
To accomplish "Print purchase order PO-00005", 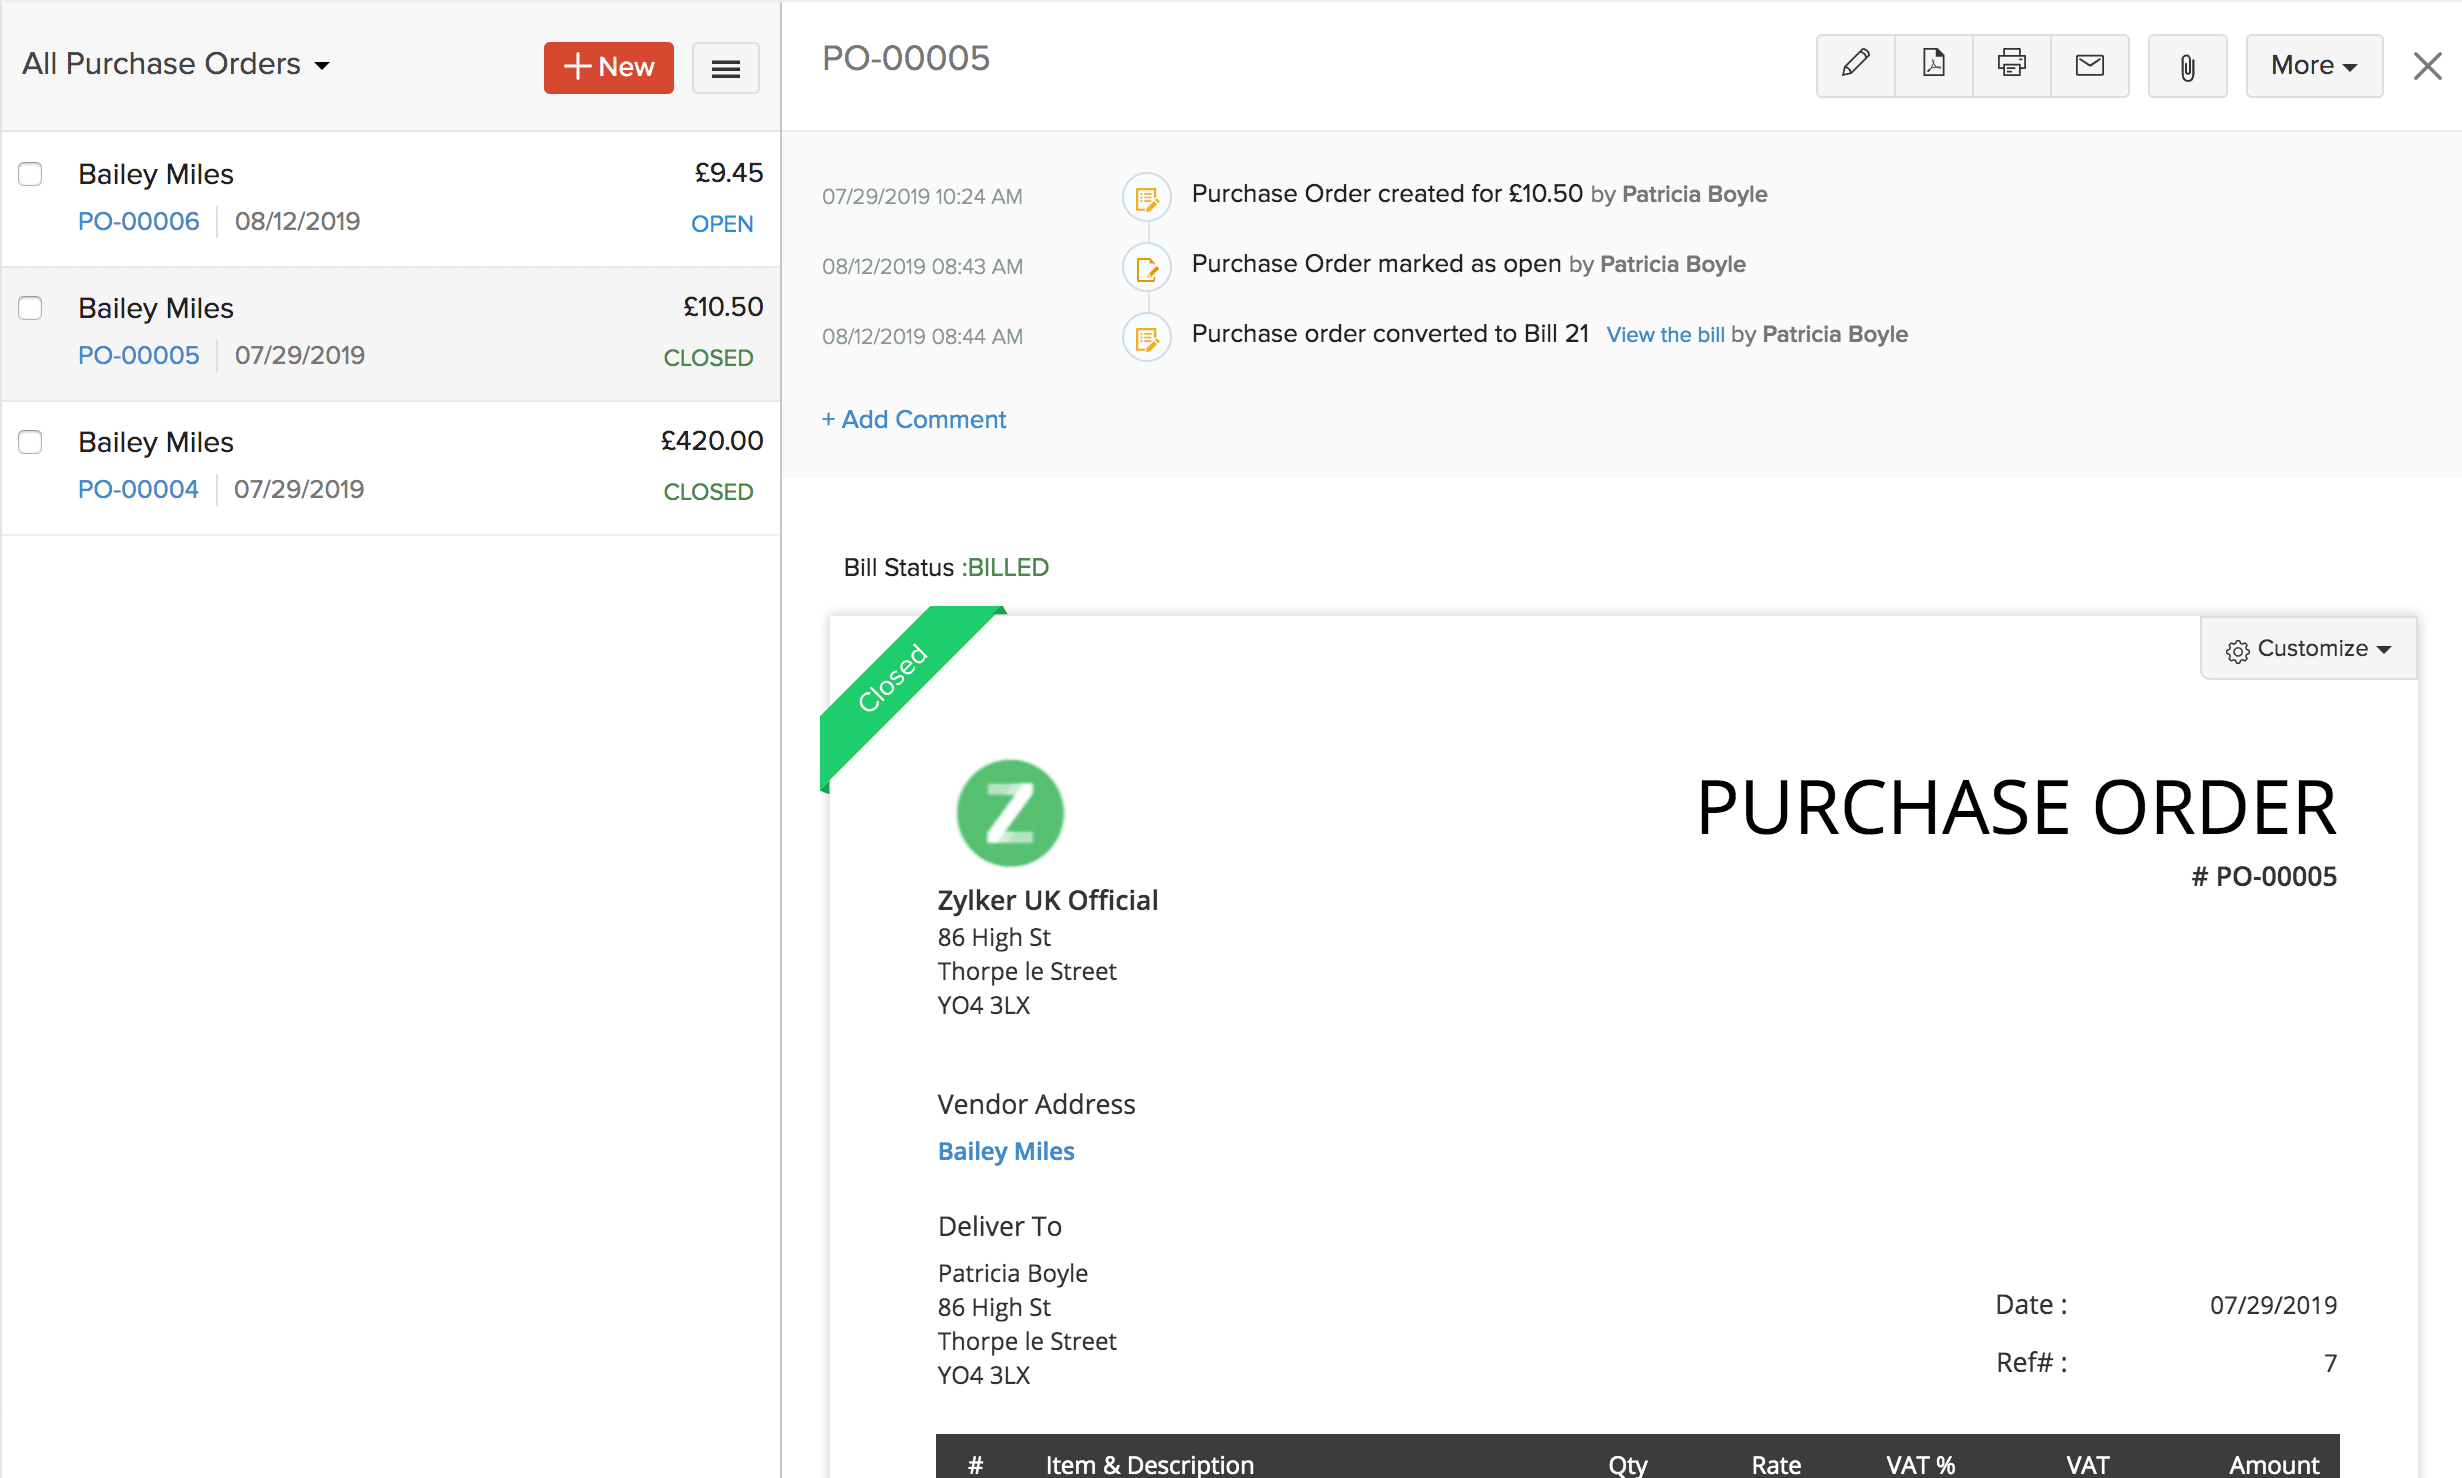I will [x=2010, y=66].
